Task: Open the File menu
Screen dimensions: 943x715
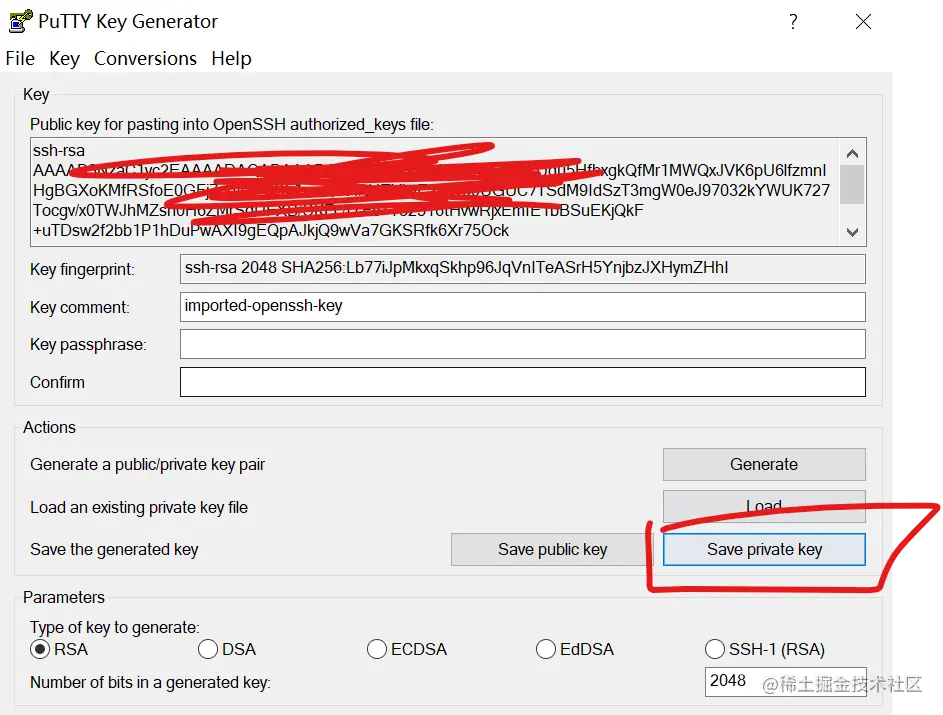Action: [20, 58]
